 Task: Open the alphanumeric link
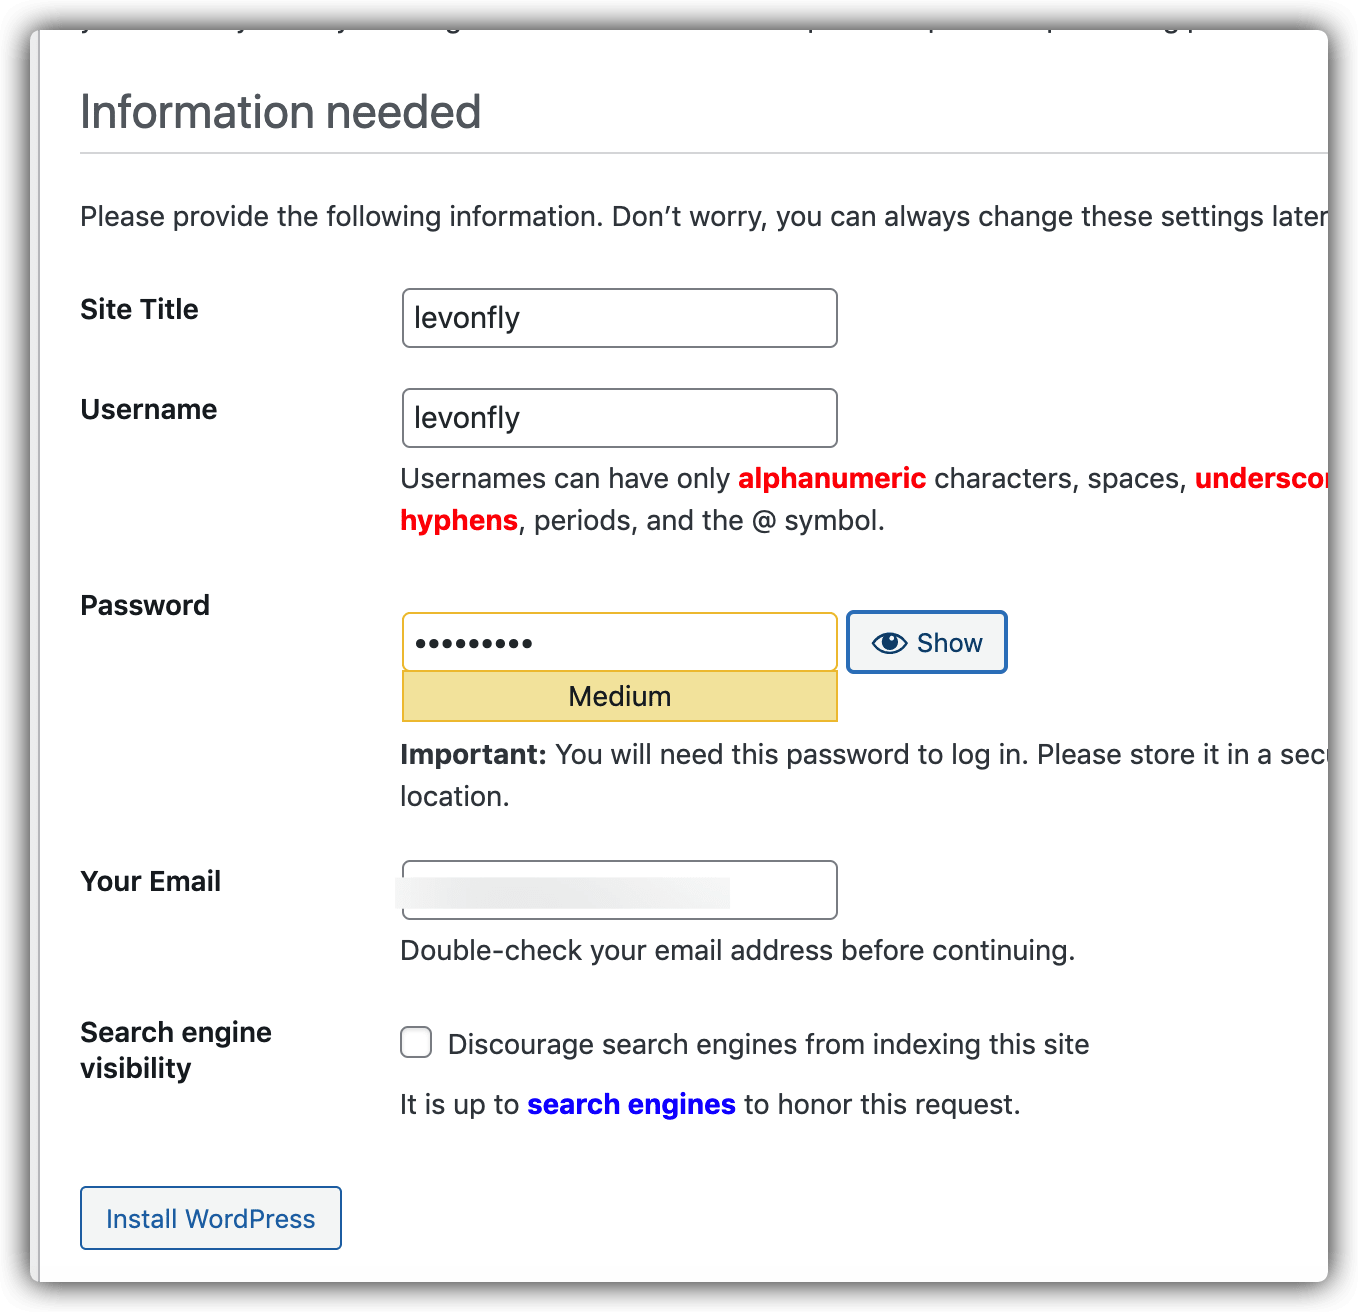point(832,478)
